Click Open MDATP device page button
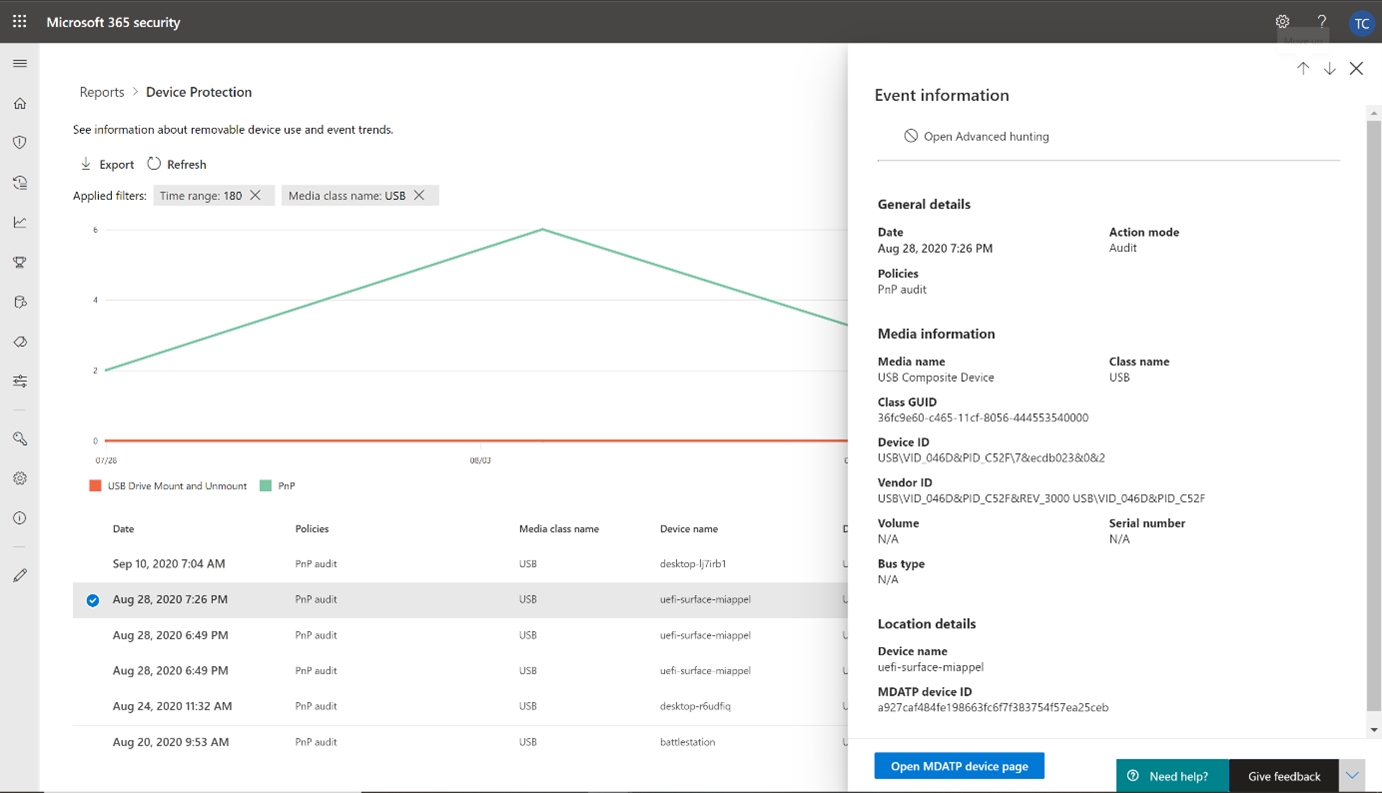Viewport: 1382px width, 793px height. pos(959,766)
